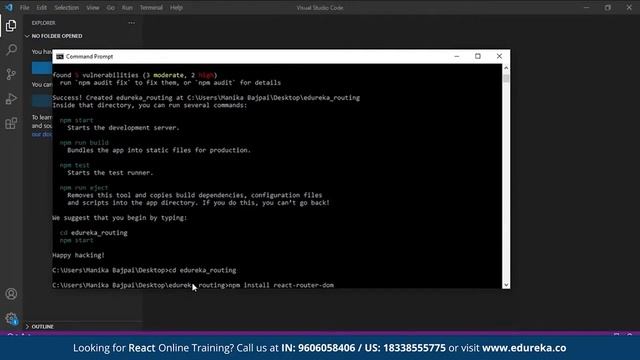
Task: Click the www.edureka.co text in banner
Action: 524,348
